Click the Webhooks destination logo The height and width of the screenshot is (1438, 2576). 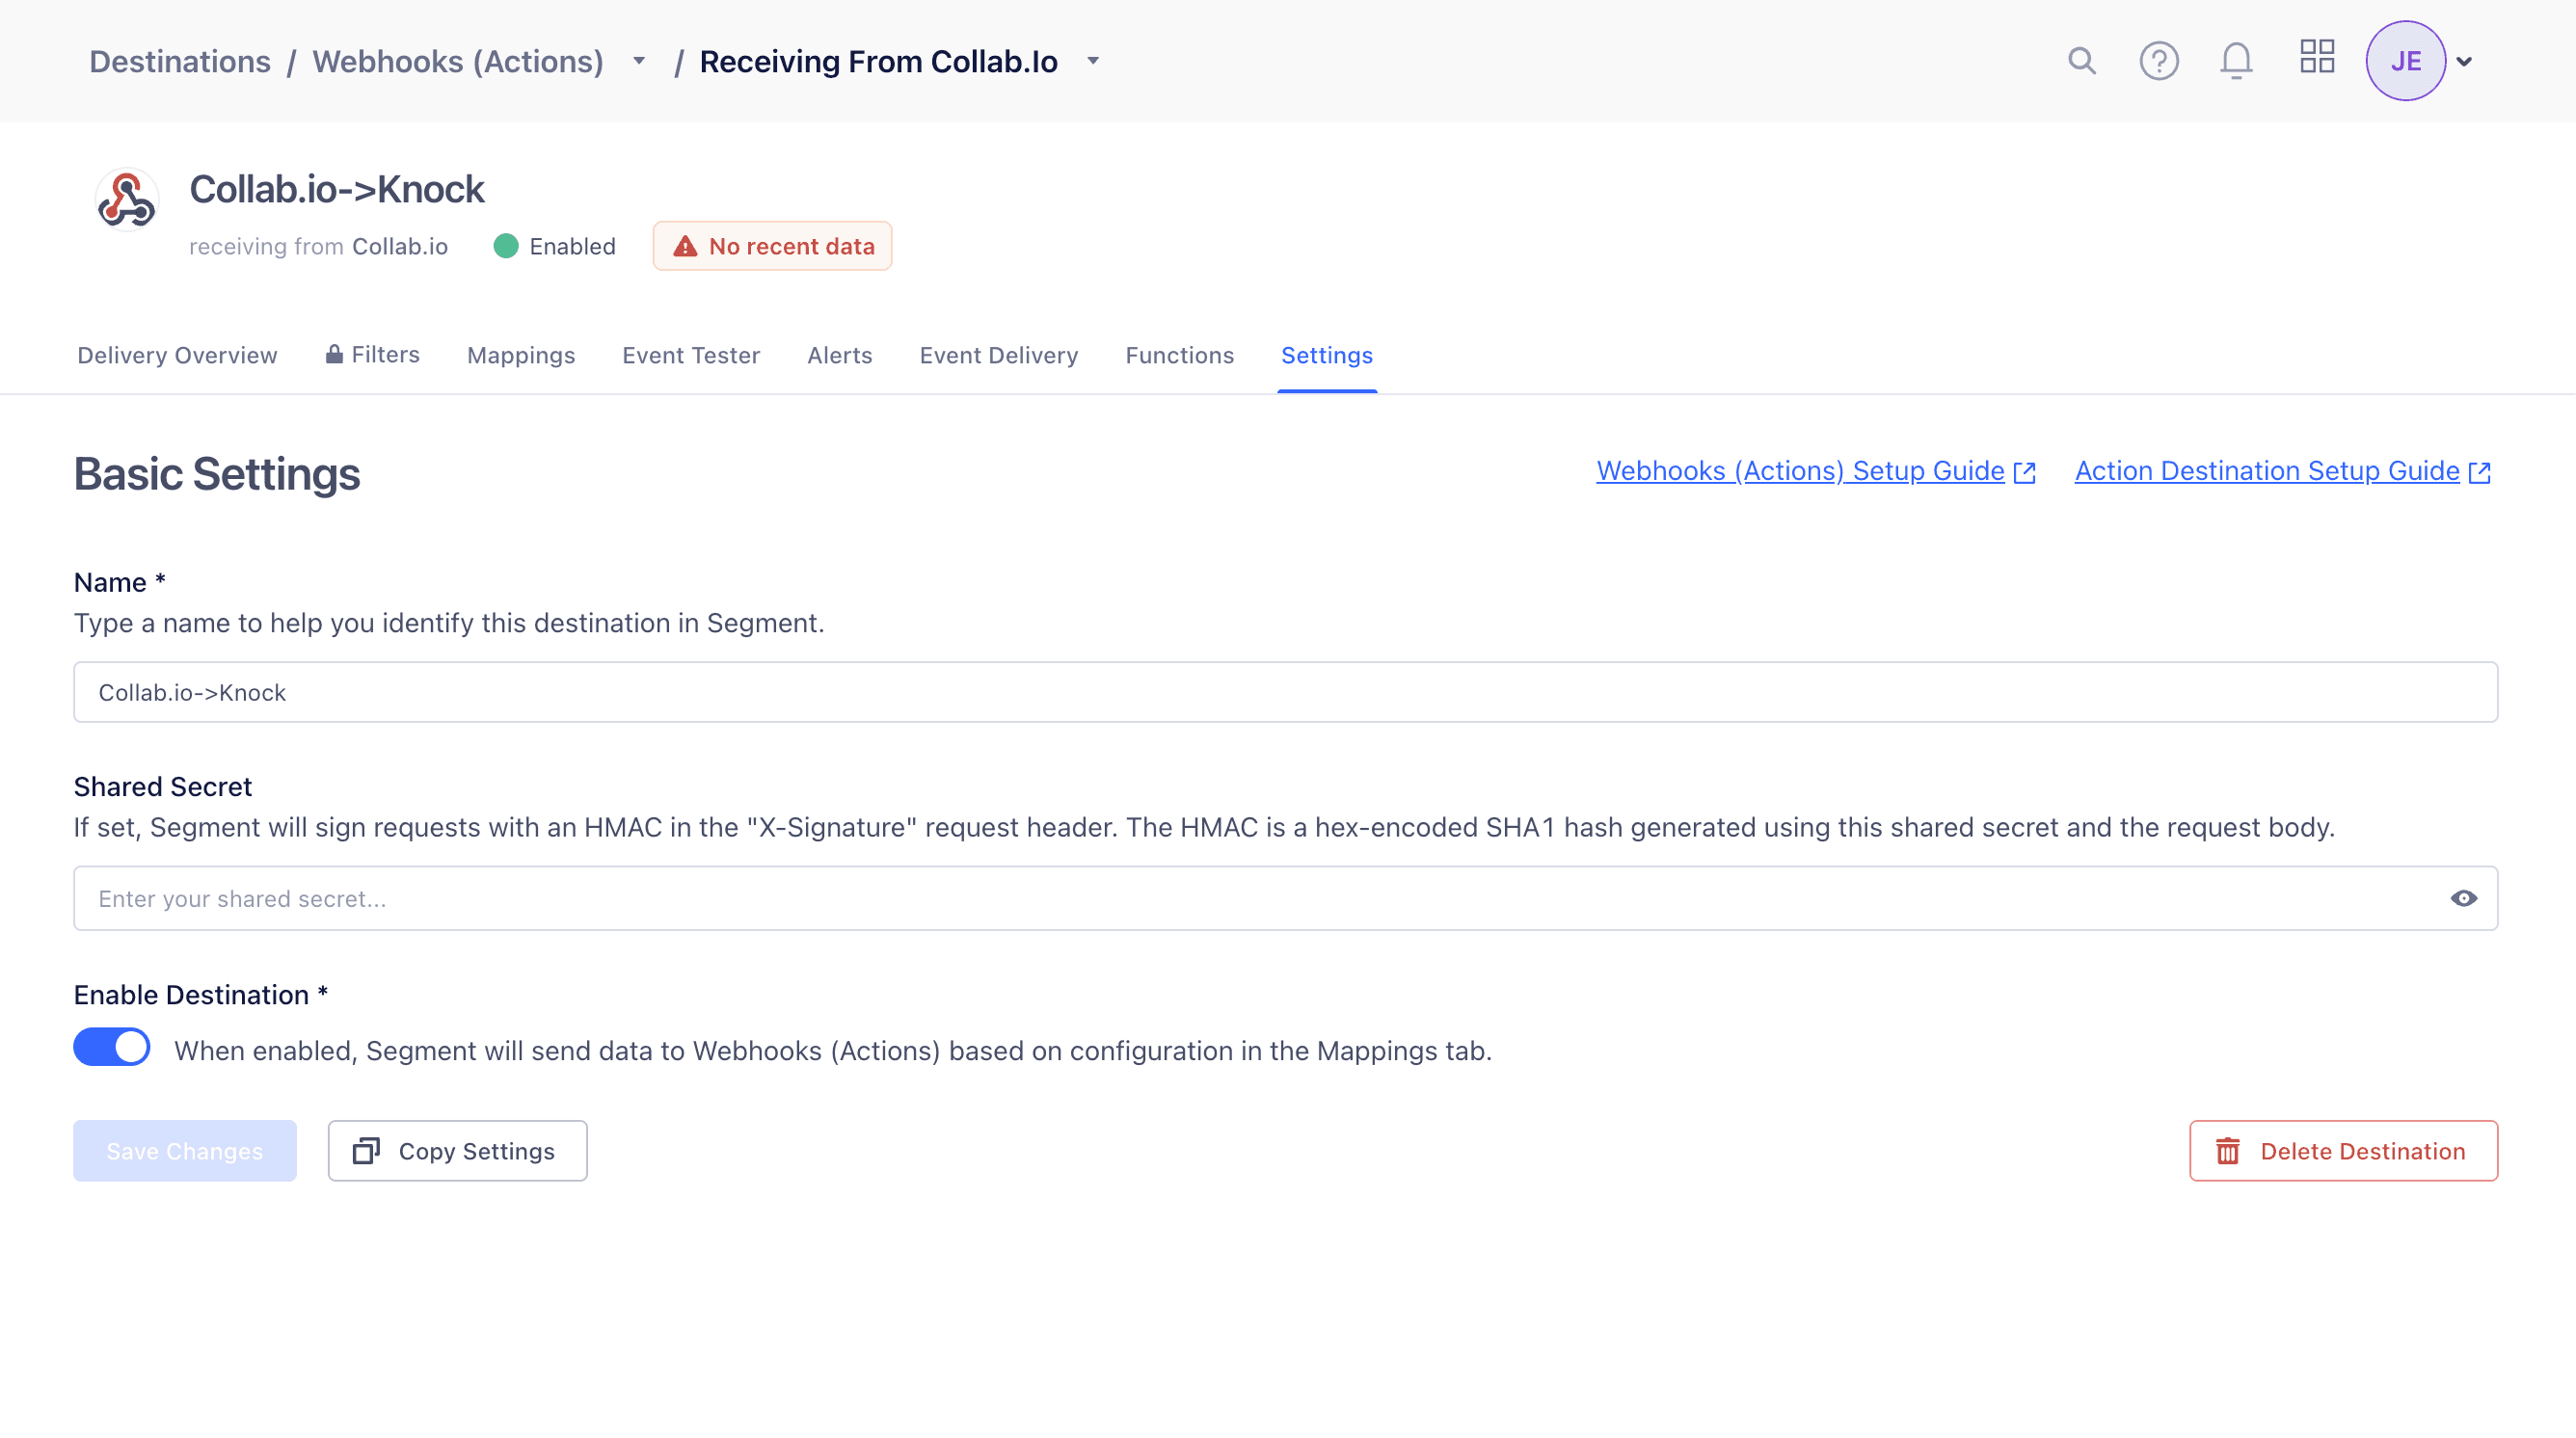pyautogui.click(x=126, y=200)
